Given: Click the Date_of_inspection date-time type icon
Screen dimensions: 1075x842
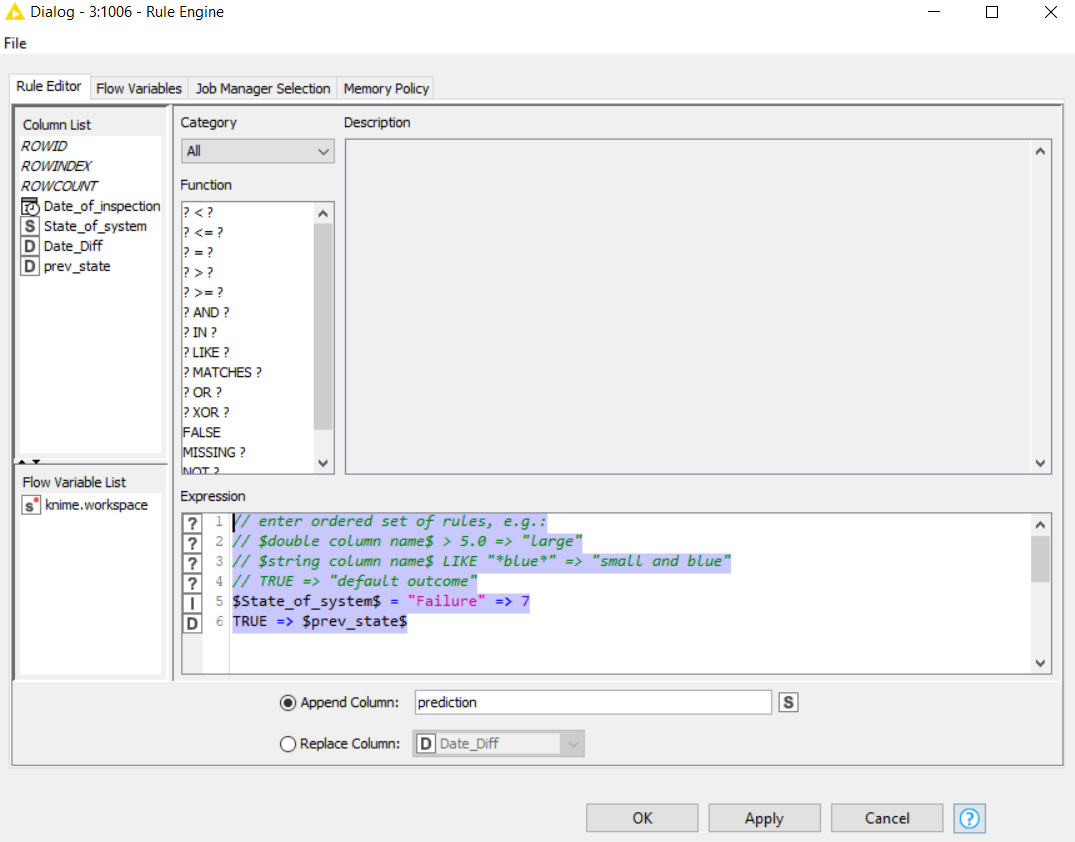Looking at the screenshot, I should 30,206.
